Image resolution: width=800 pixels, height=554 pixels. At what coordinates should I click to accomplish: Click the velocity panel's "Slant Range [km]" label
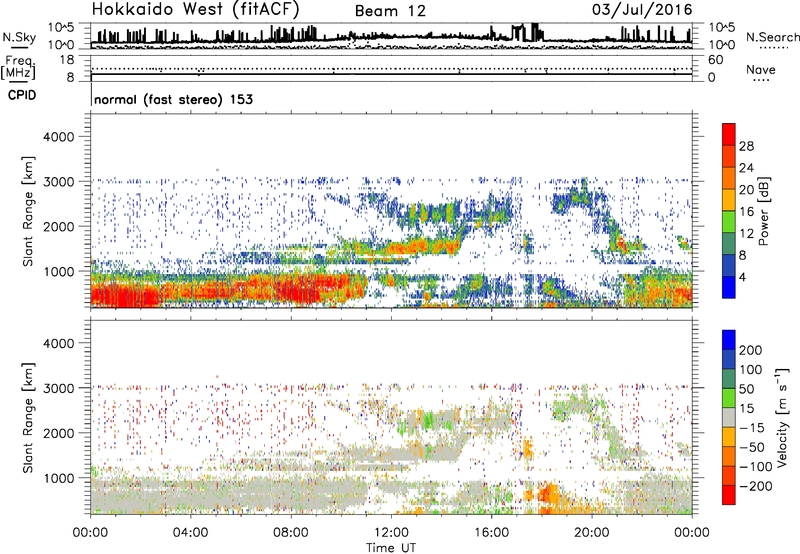click(28, 418)
